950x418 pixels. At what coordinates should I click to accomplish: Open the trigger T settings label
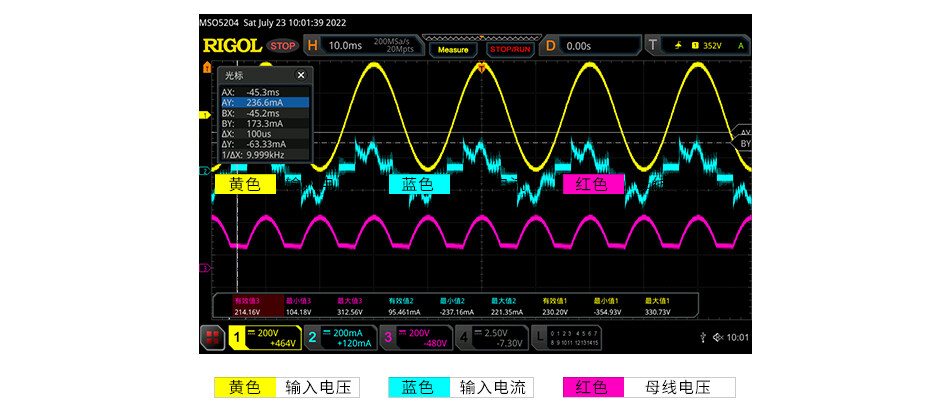click(x=653, y=46)
